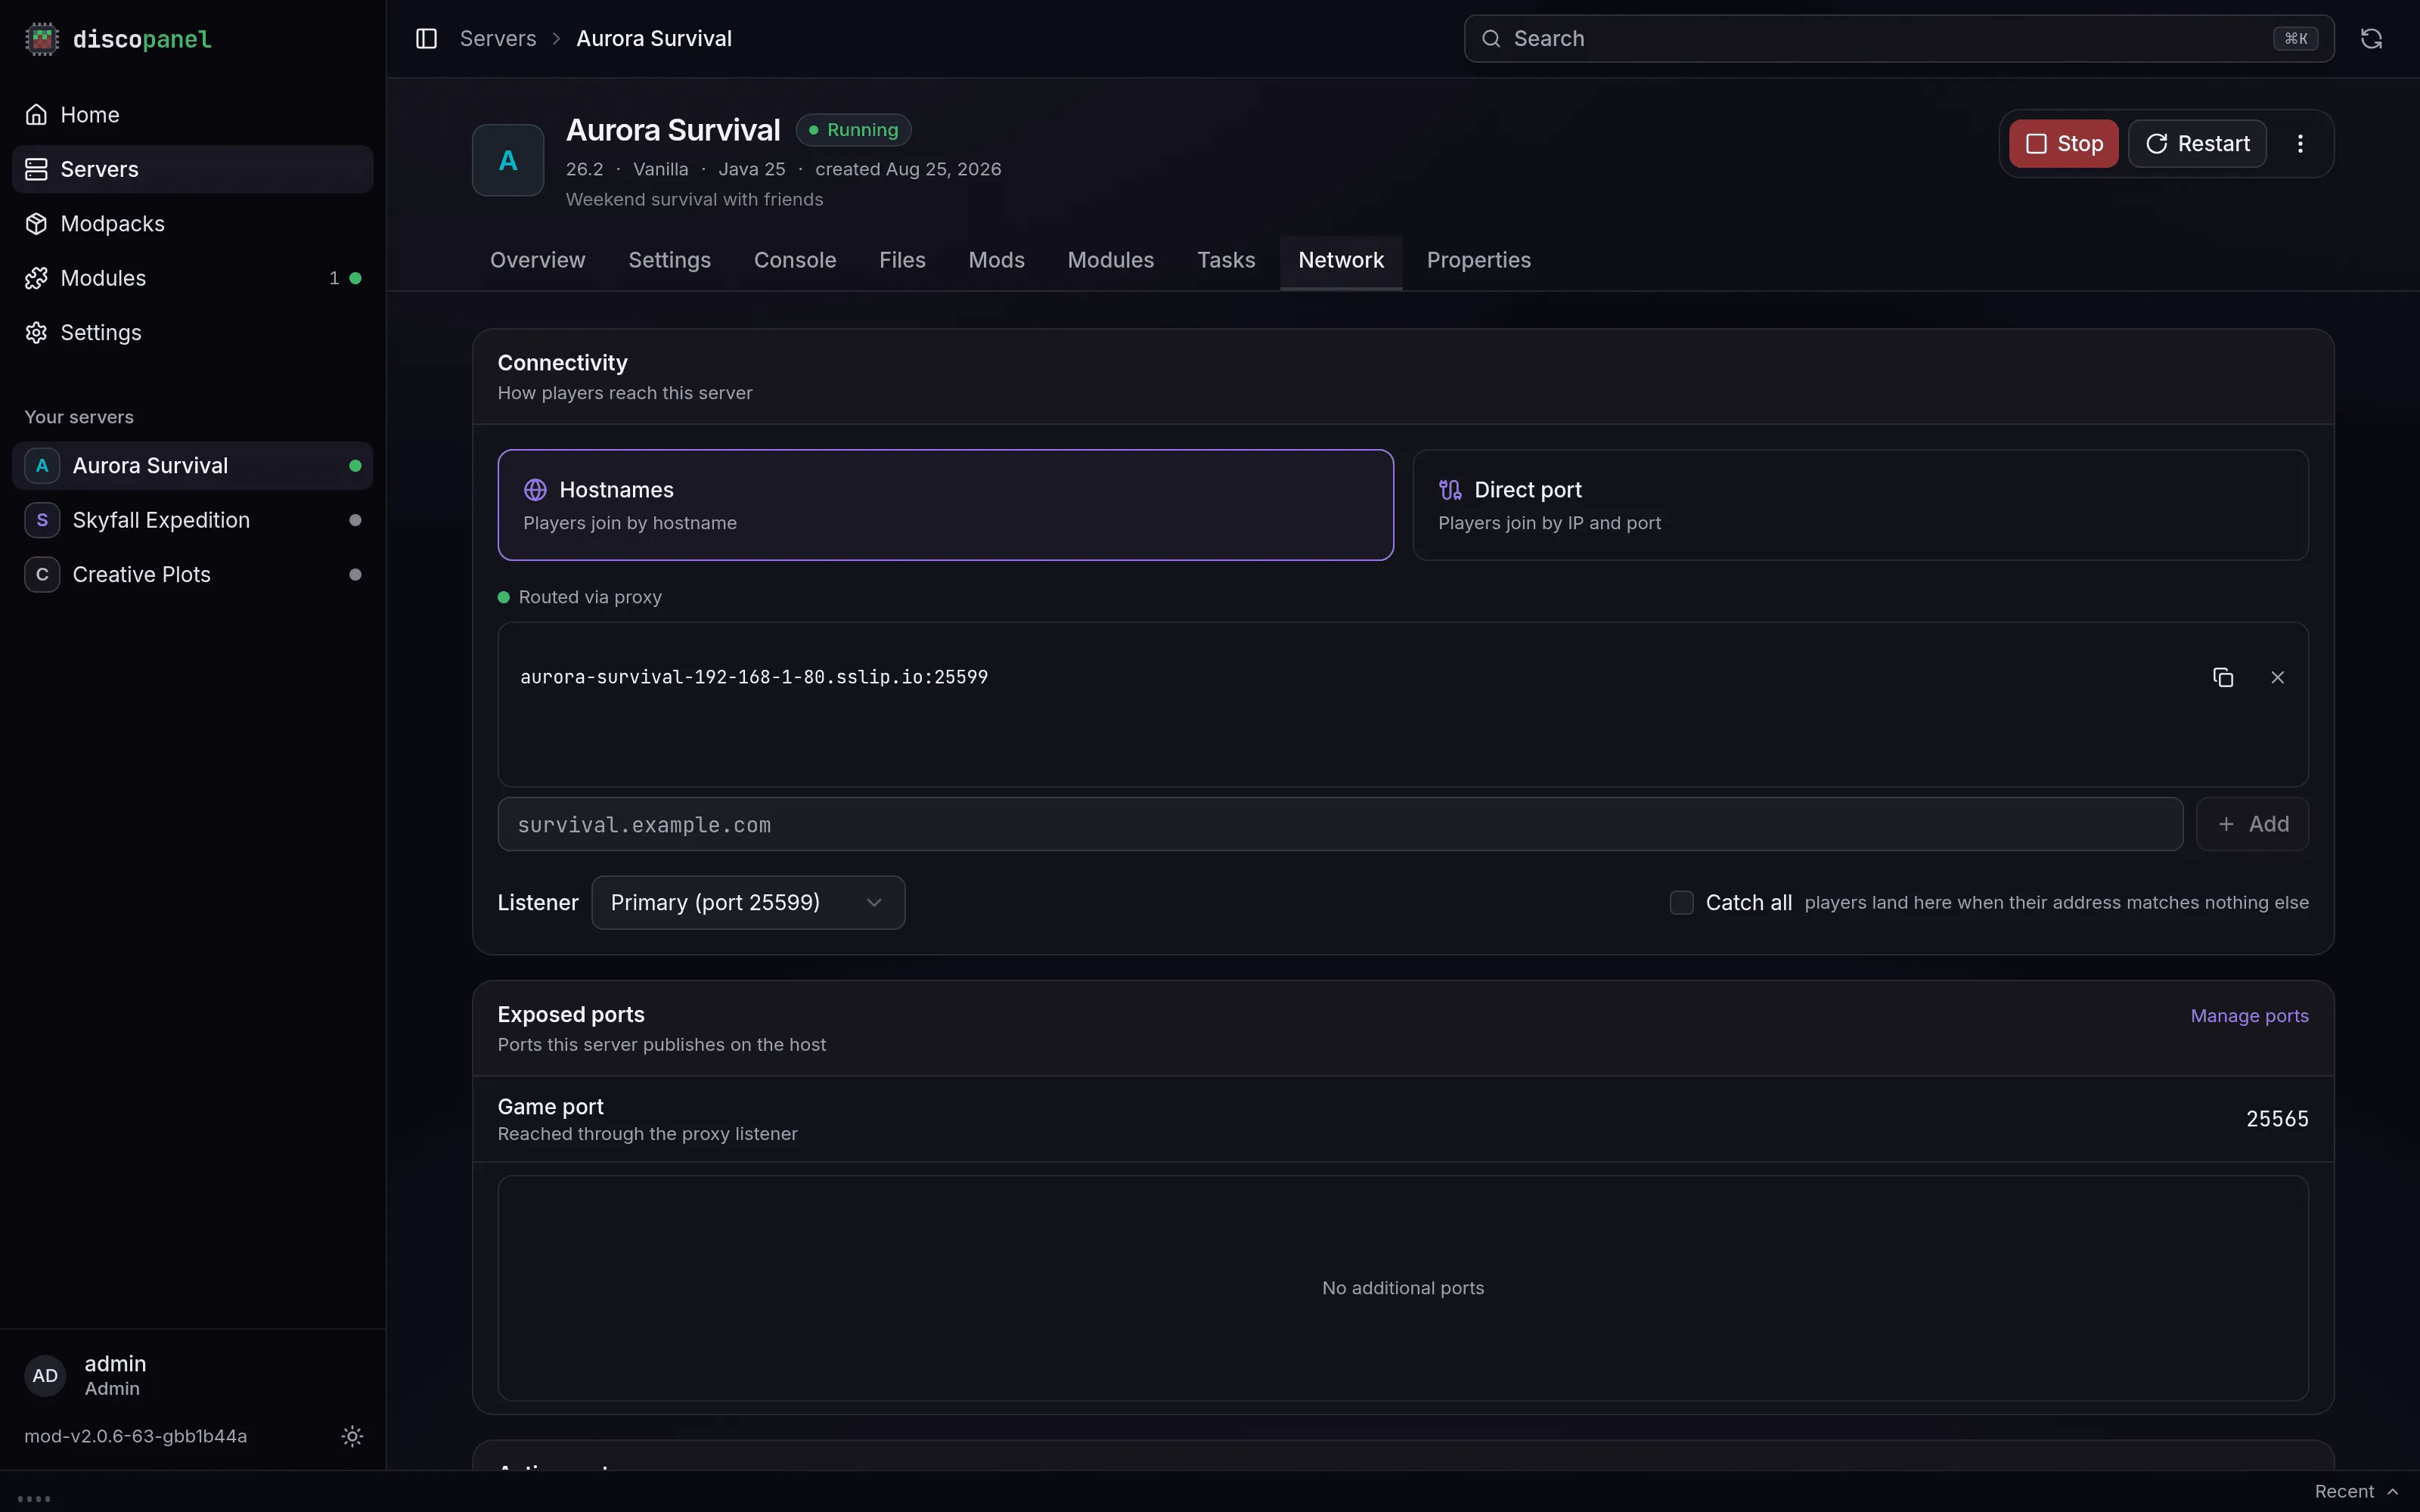Enable the Catch all checkbox
2420x1512 pixels.
[1681, 903]
